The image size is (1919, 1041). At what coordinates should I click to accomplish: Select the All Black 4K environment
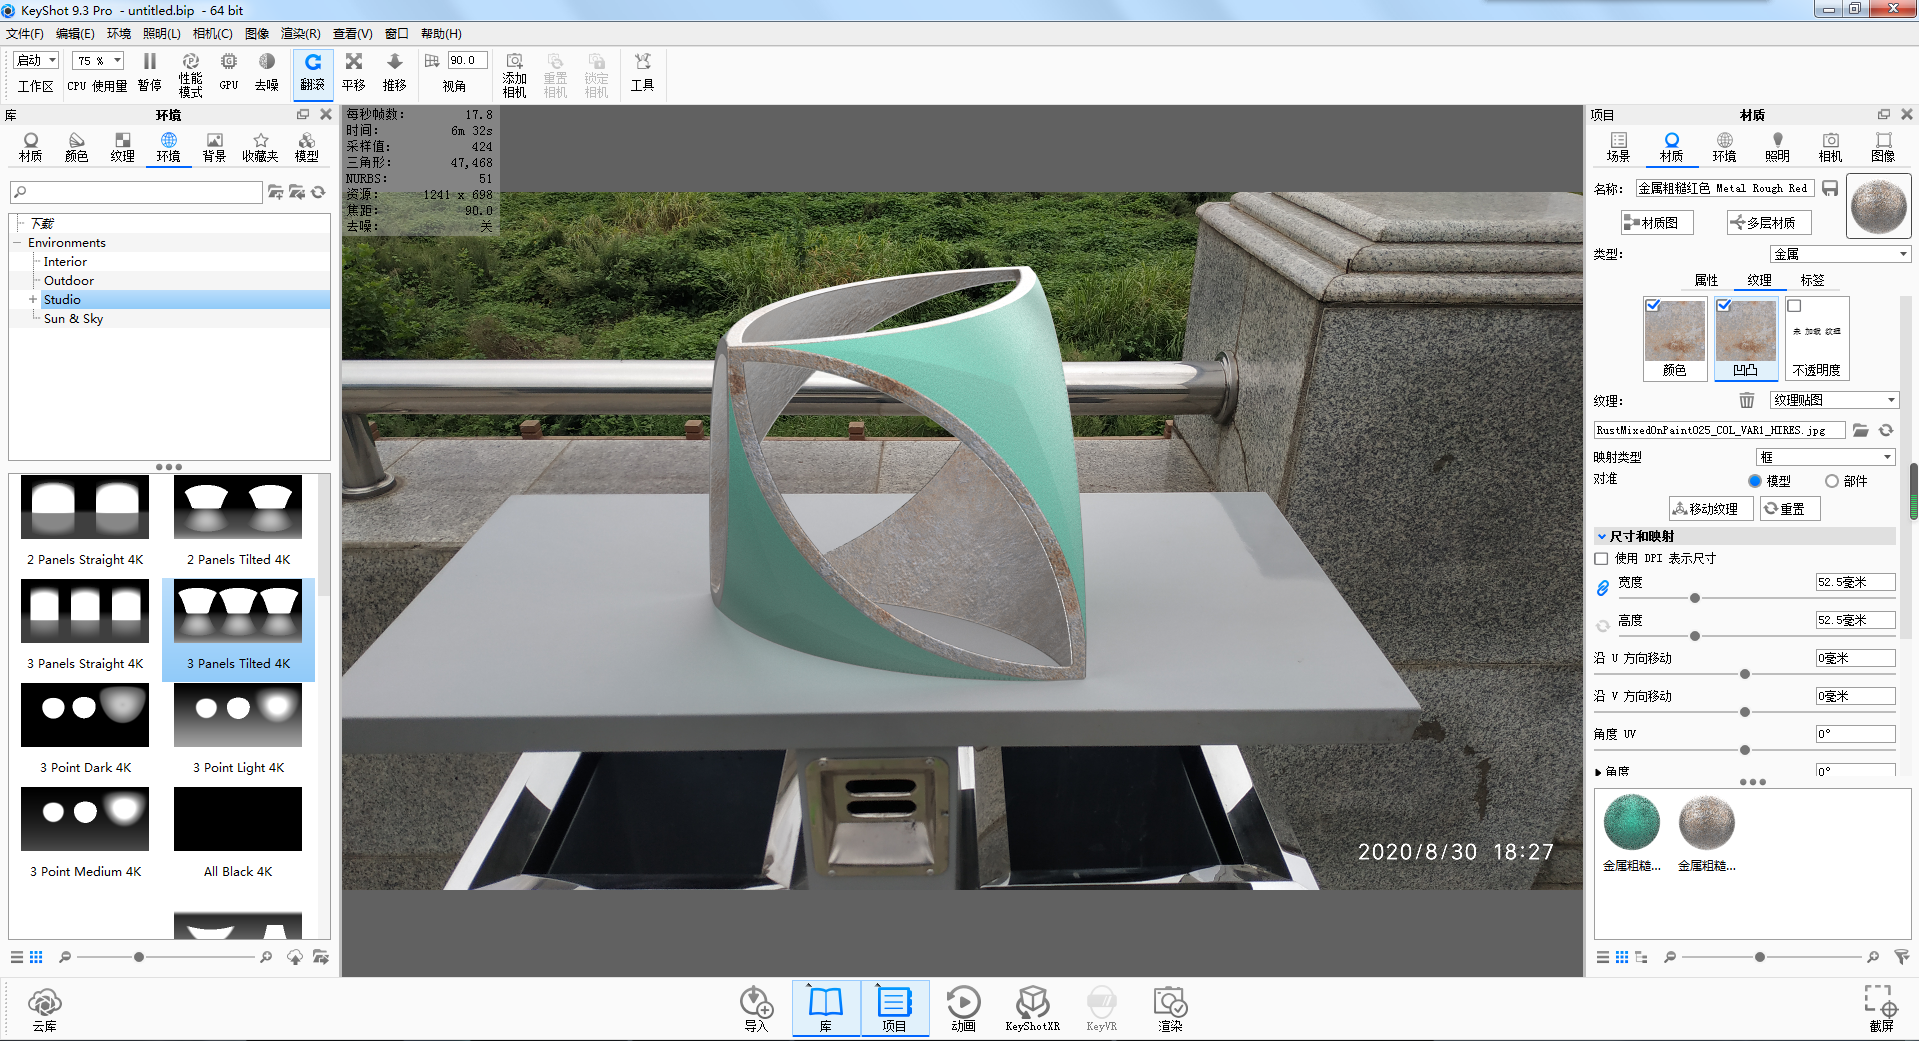click(238, 832)
